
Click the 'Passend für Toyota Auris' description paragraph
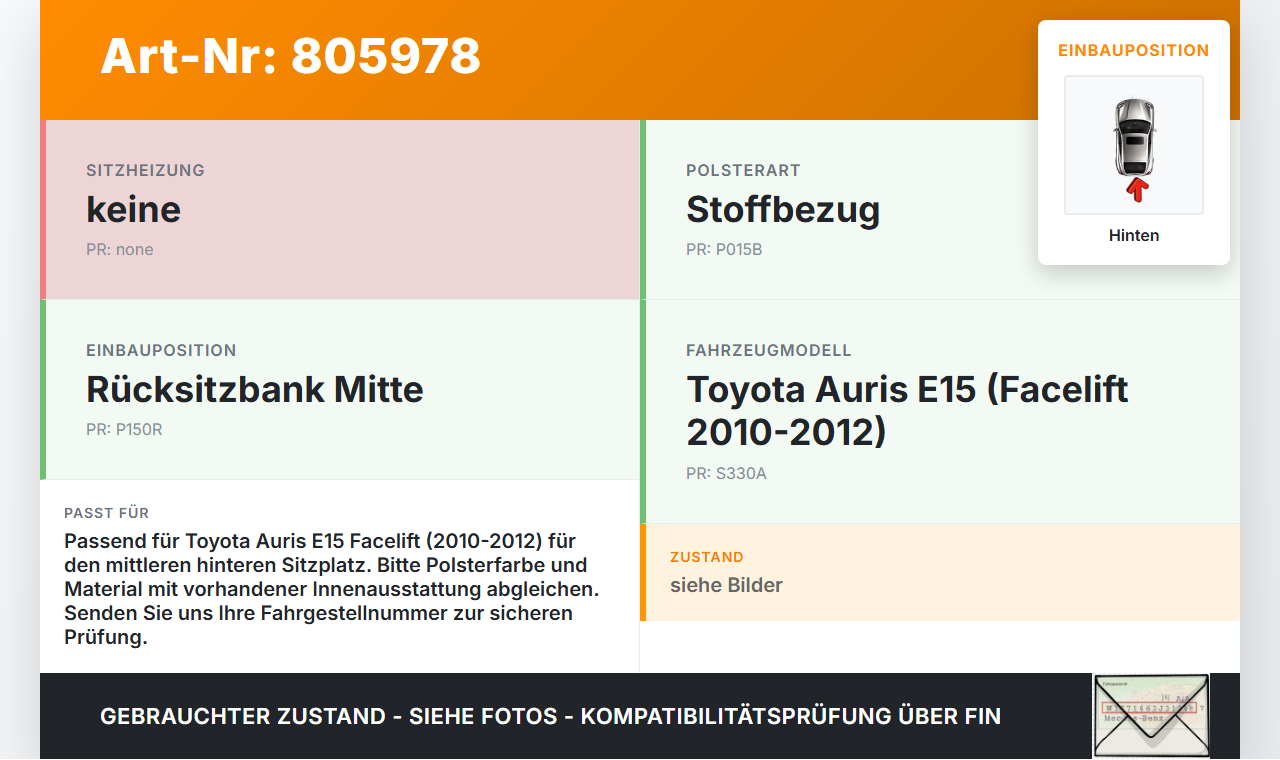tap(332, 589)
